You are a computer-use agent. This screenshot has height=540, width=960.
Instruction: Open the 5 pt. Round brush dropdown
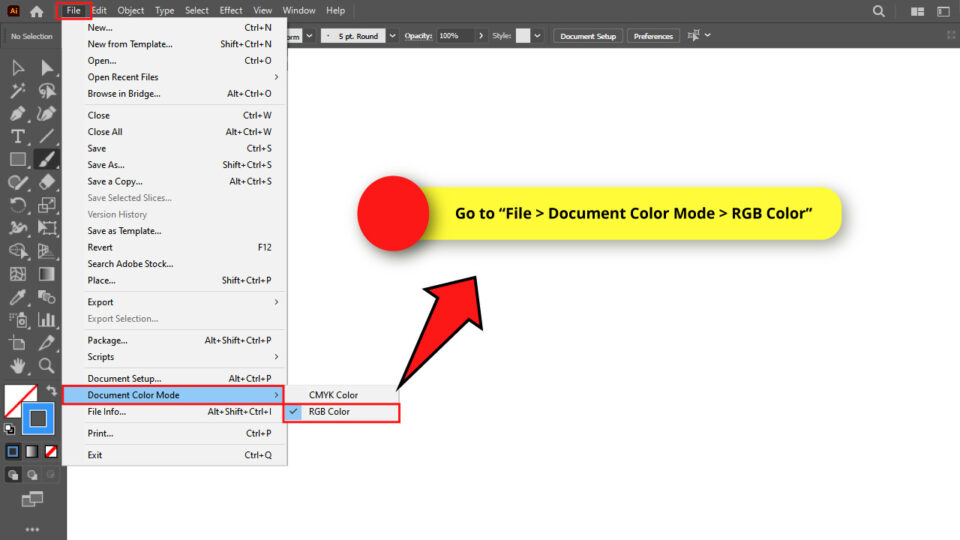[x=392, y=36]
